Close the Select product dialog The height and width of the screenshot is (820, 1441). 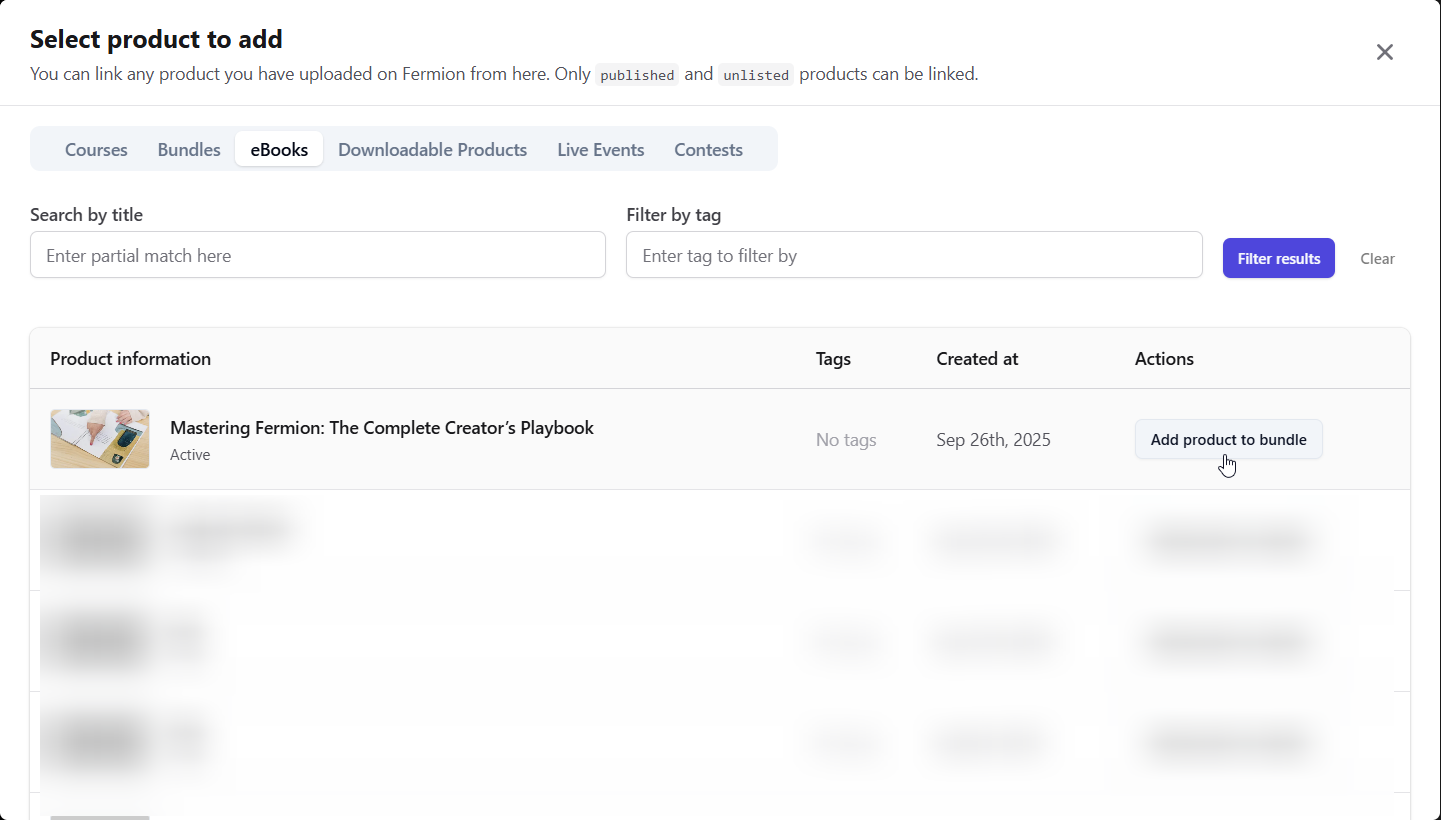click(1384, 52)
